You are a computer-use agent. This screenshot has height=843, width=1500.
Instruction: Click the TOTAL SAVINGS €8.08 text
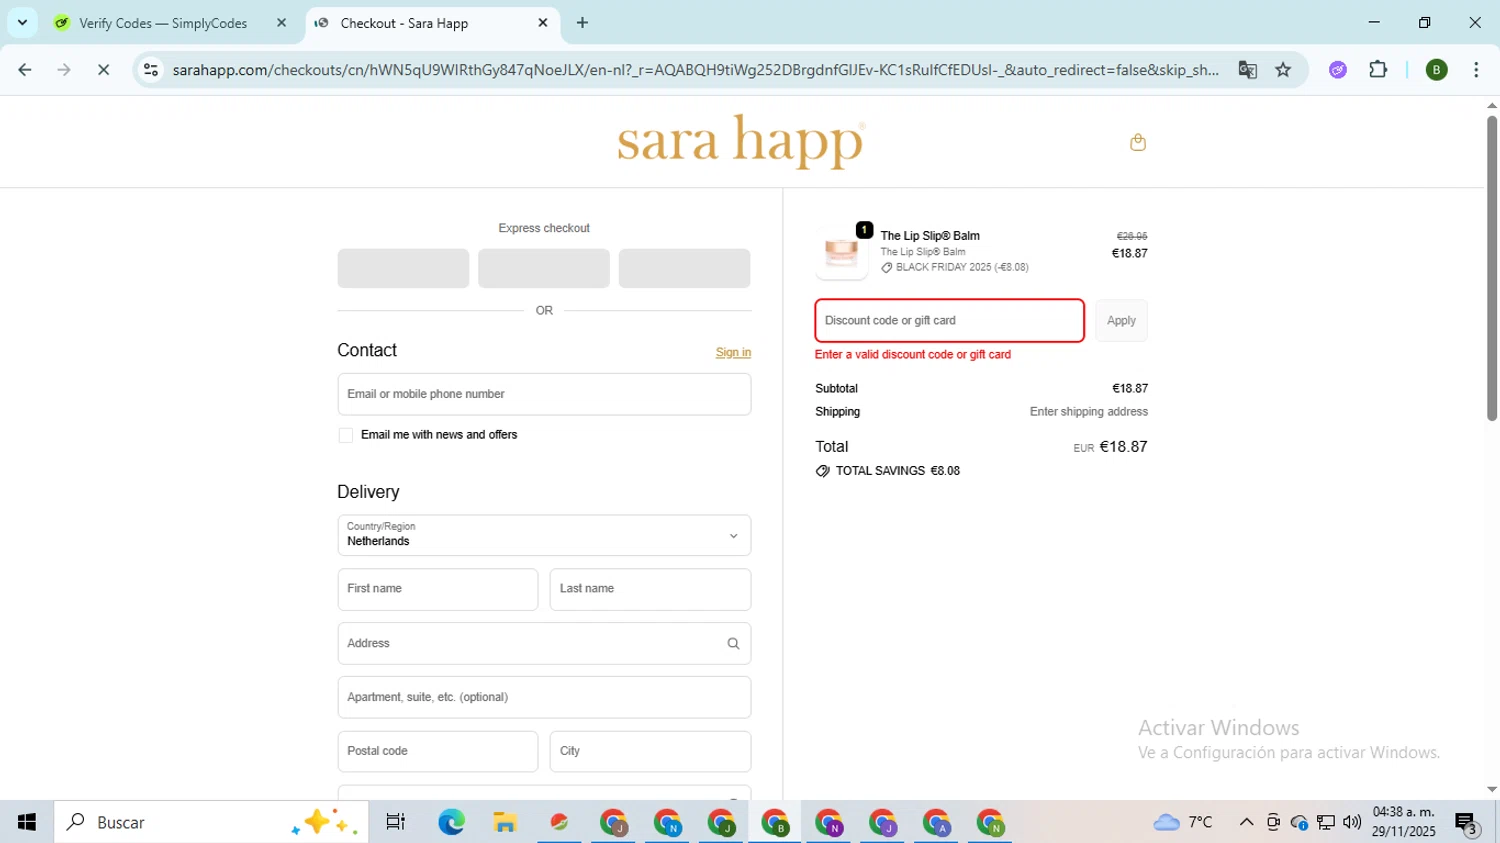(897, 471)
